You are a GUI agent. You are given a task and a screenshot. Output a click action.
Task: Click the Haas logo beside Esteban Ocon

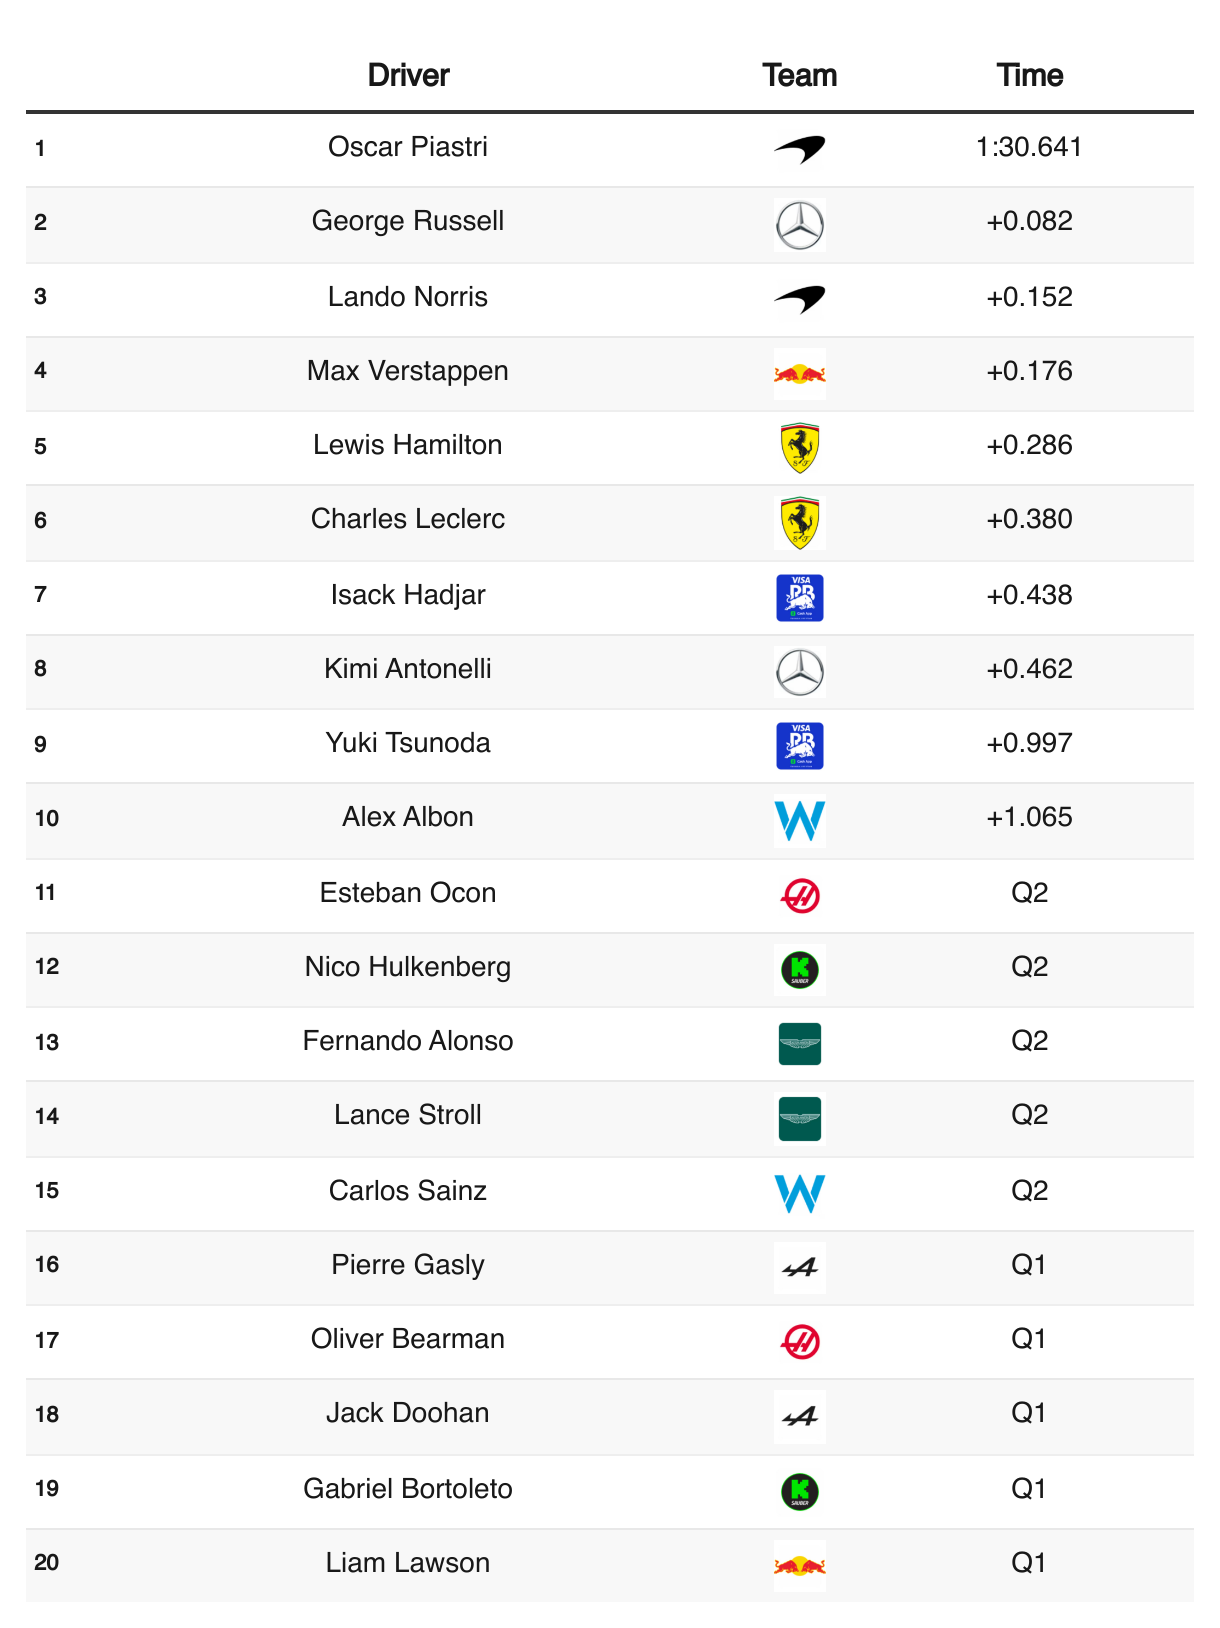(800, 895)
